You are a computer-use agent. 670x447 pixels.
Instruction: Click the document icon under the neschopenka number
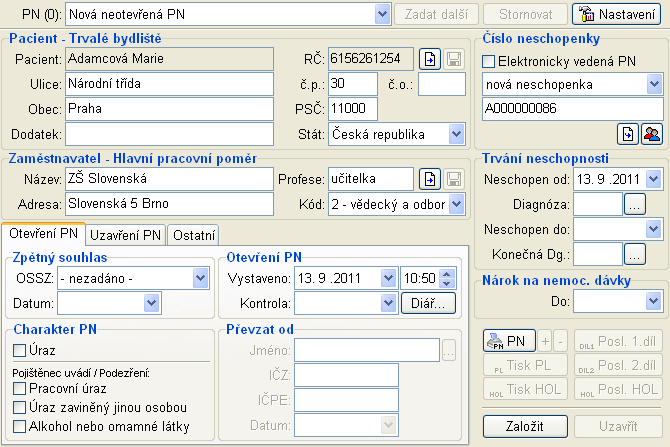[629, 134]
